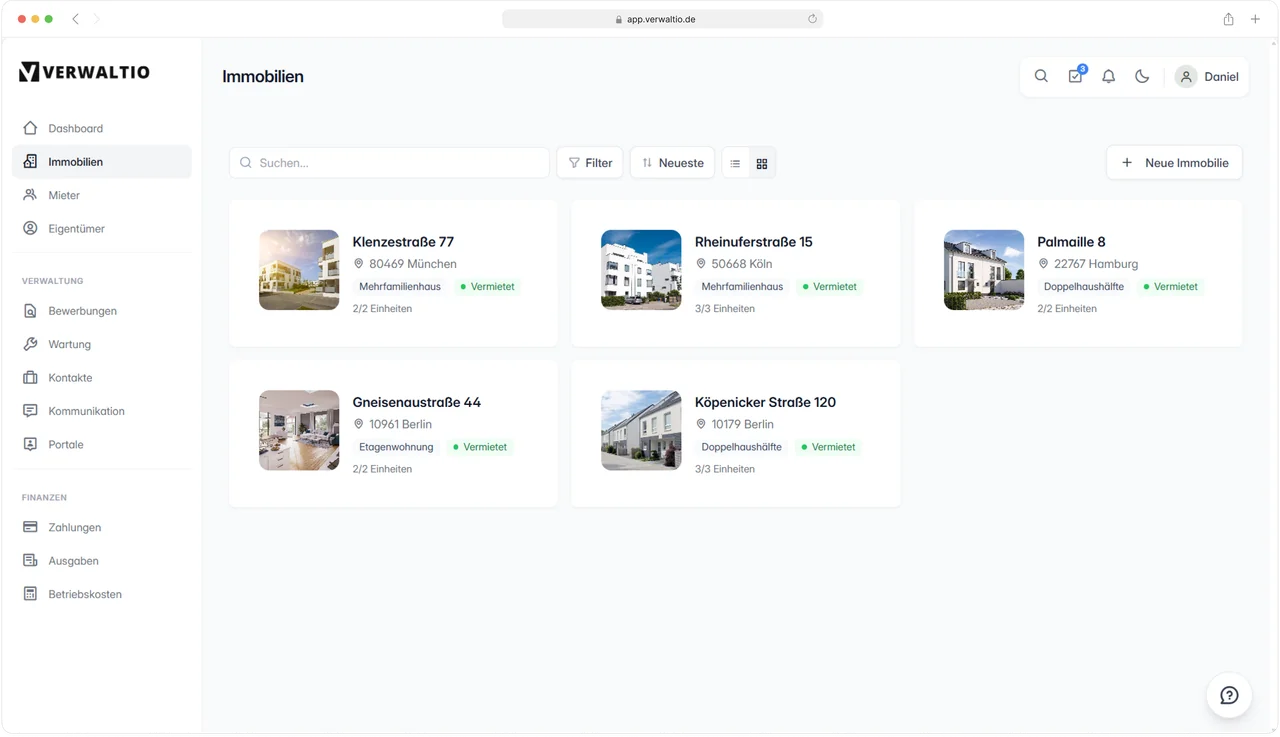
Task: Click the search magnifier icon in header
Action: pyautogui.click(x=1041, y=76)
